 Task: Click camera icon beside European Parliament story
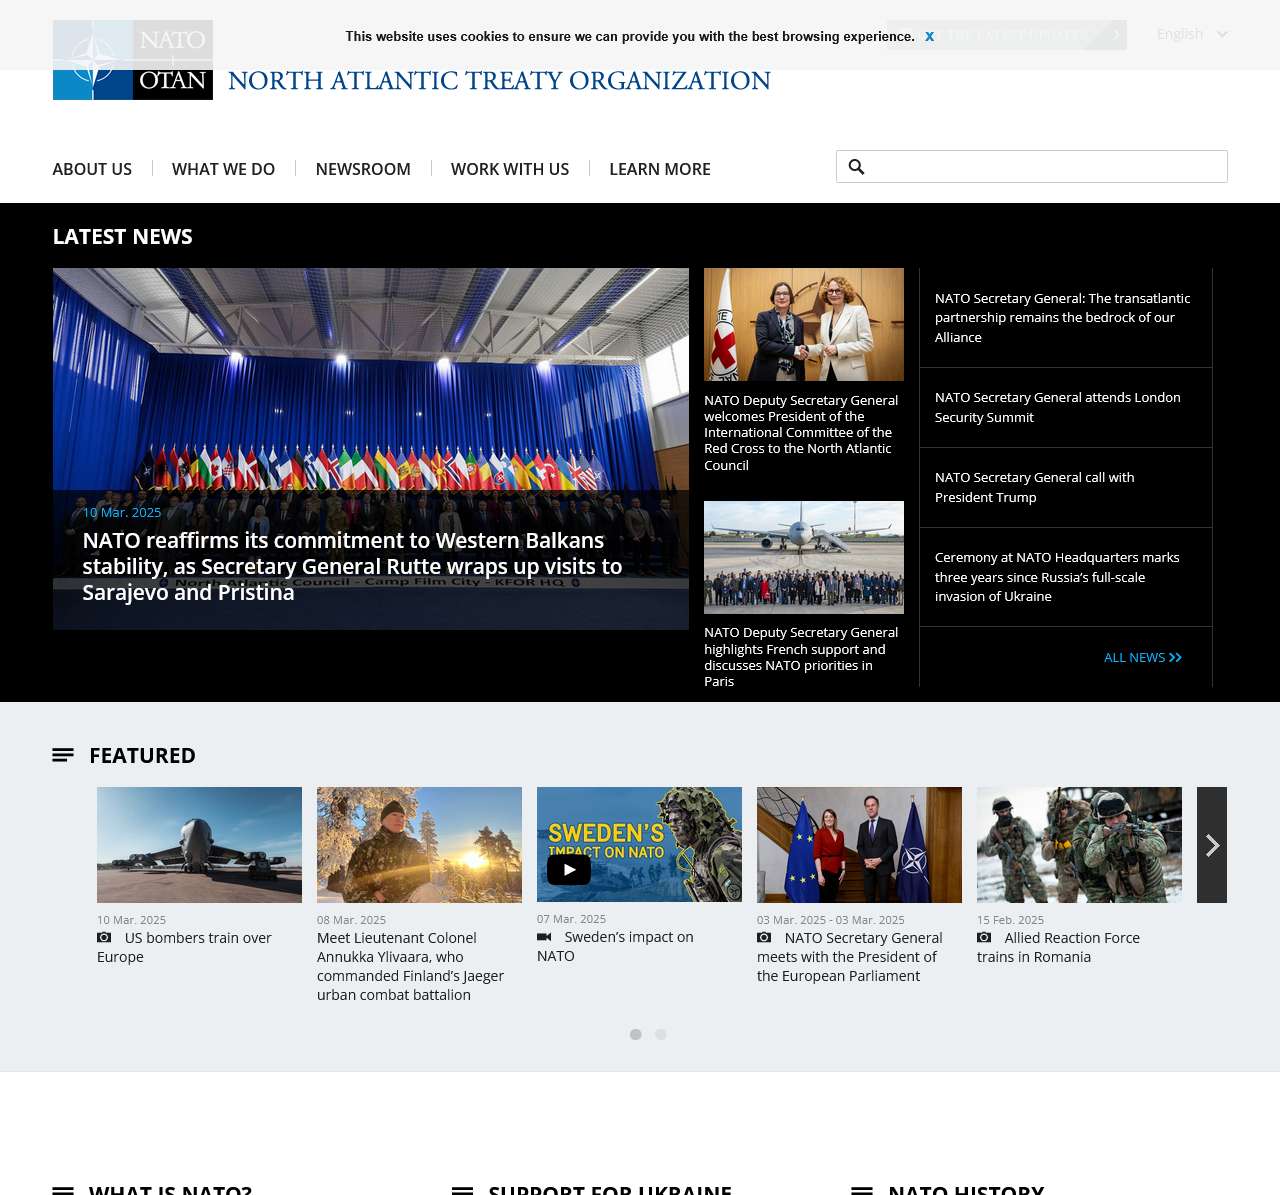pyautogui.click(x=764, y=937)
